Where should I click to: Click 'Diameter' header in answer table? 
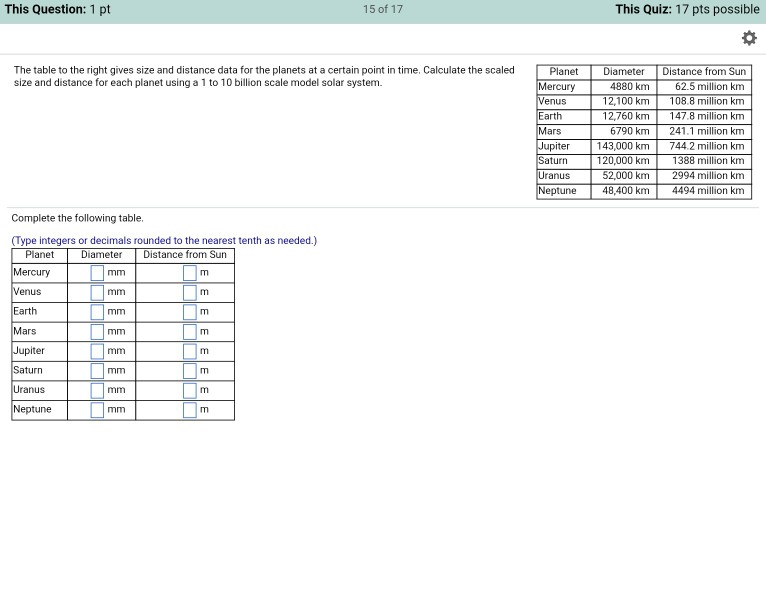102,254
